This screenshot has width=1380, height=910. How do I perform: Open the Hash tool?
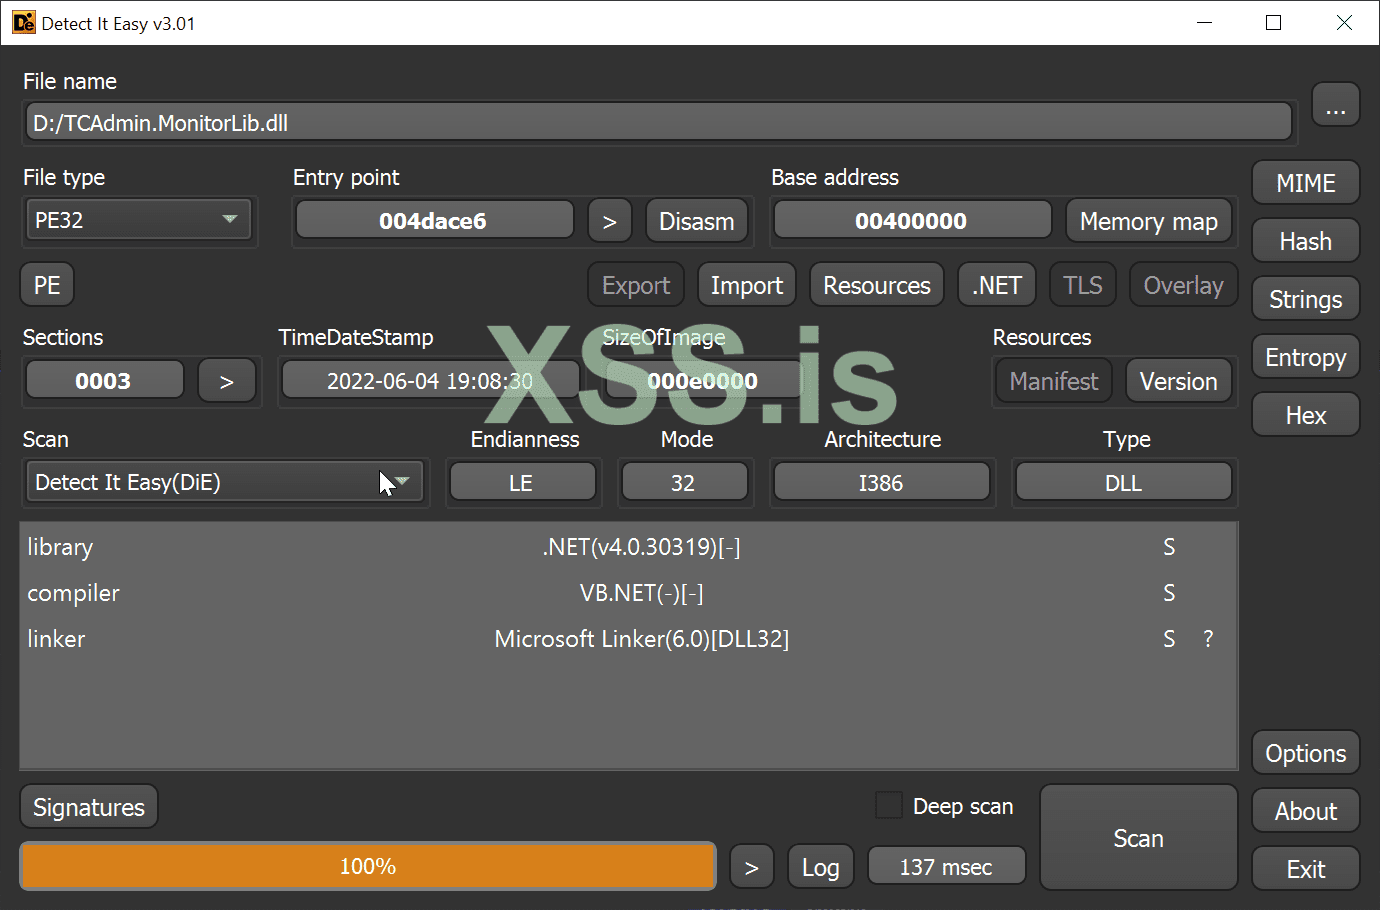[1306, 241]
